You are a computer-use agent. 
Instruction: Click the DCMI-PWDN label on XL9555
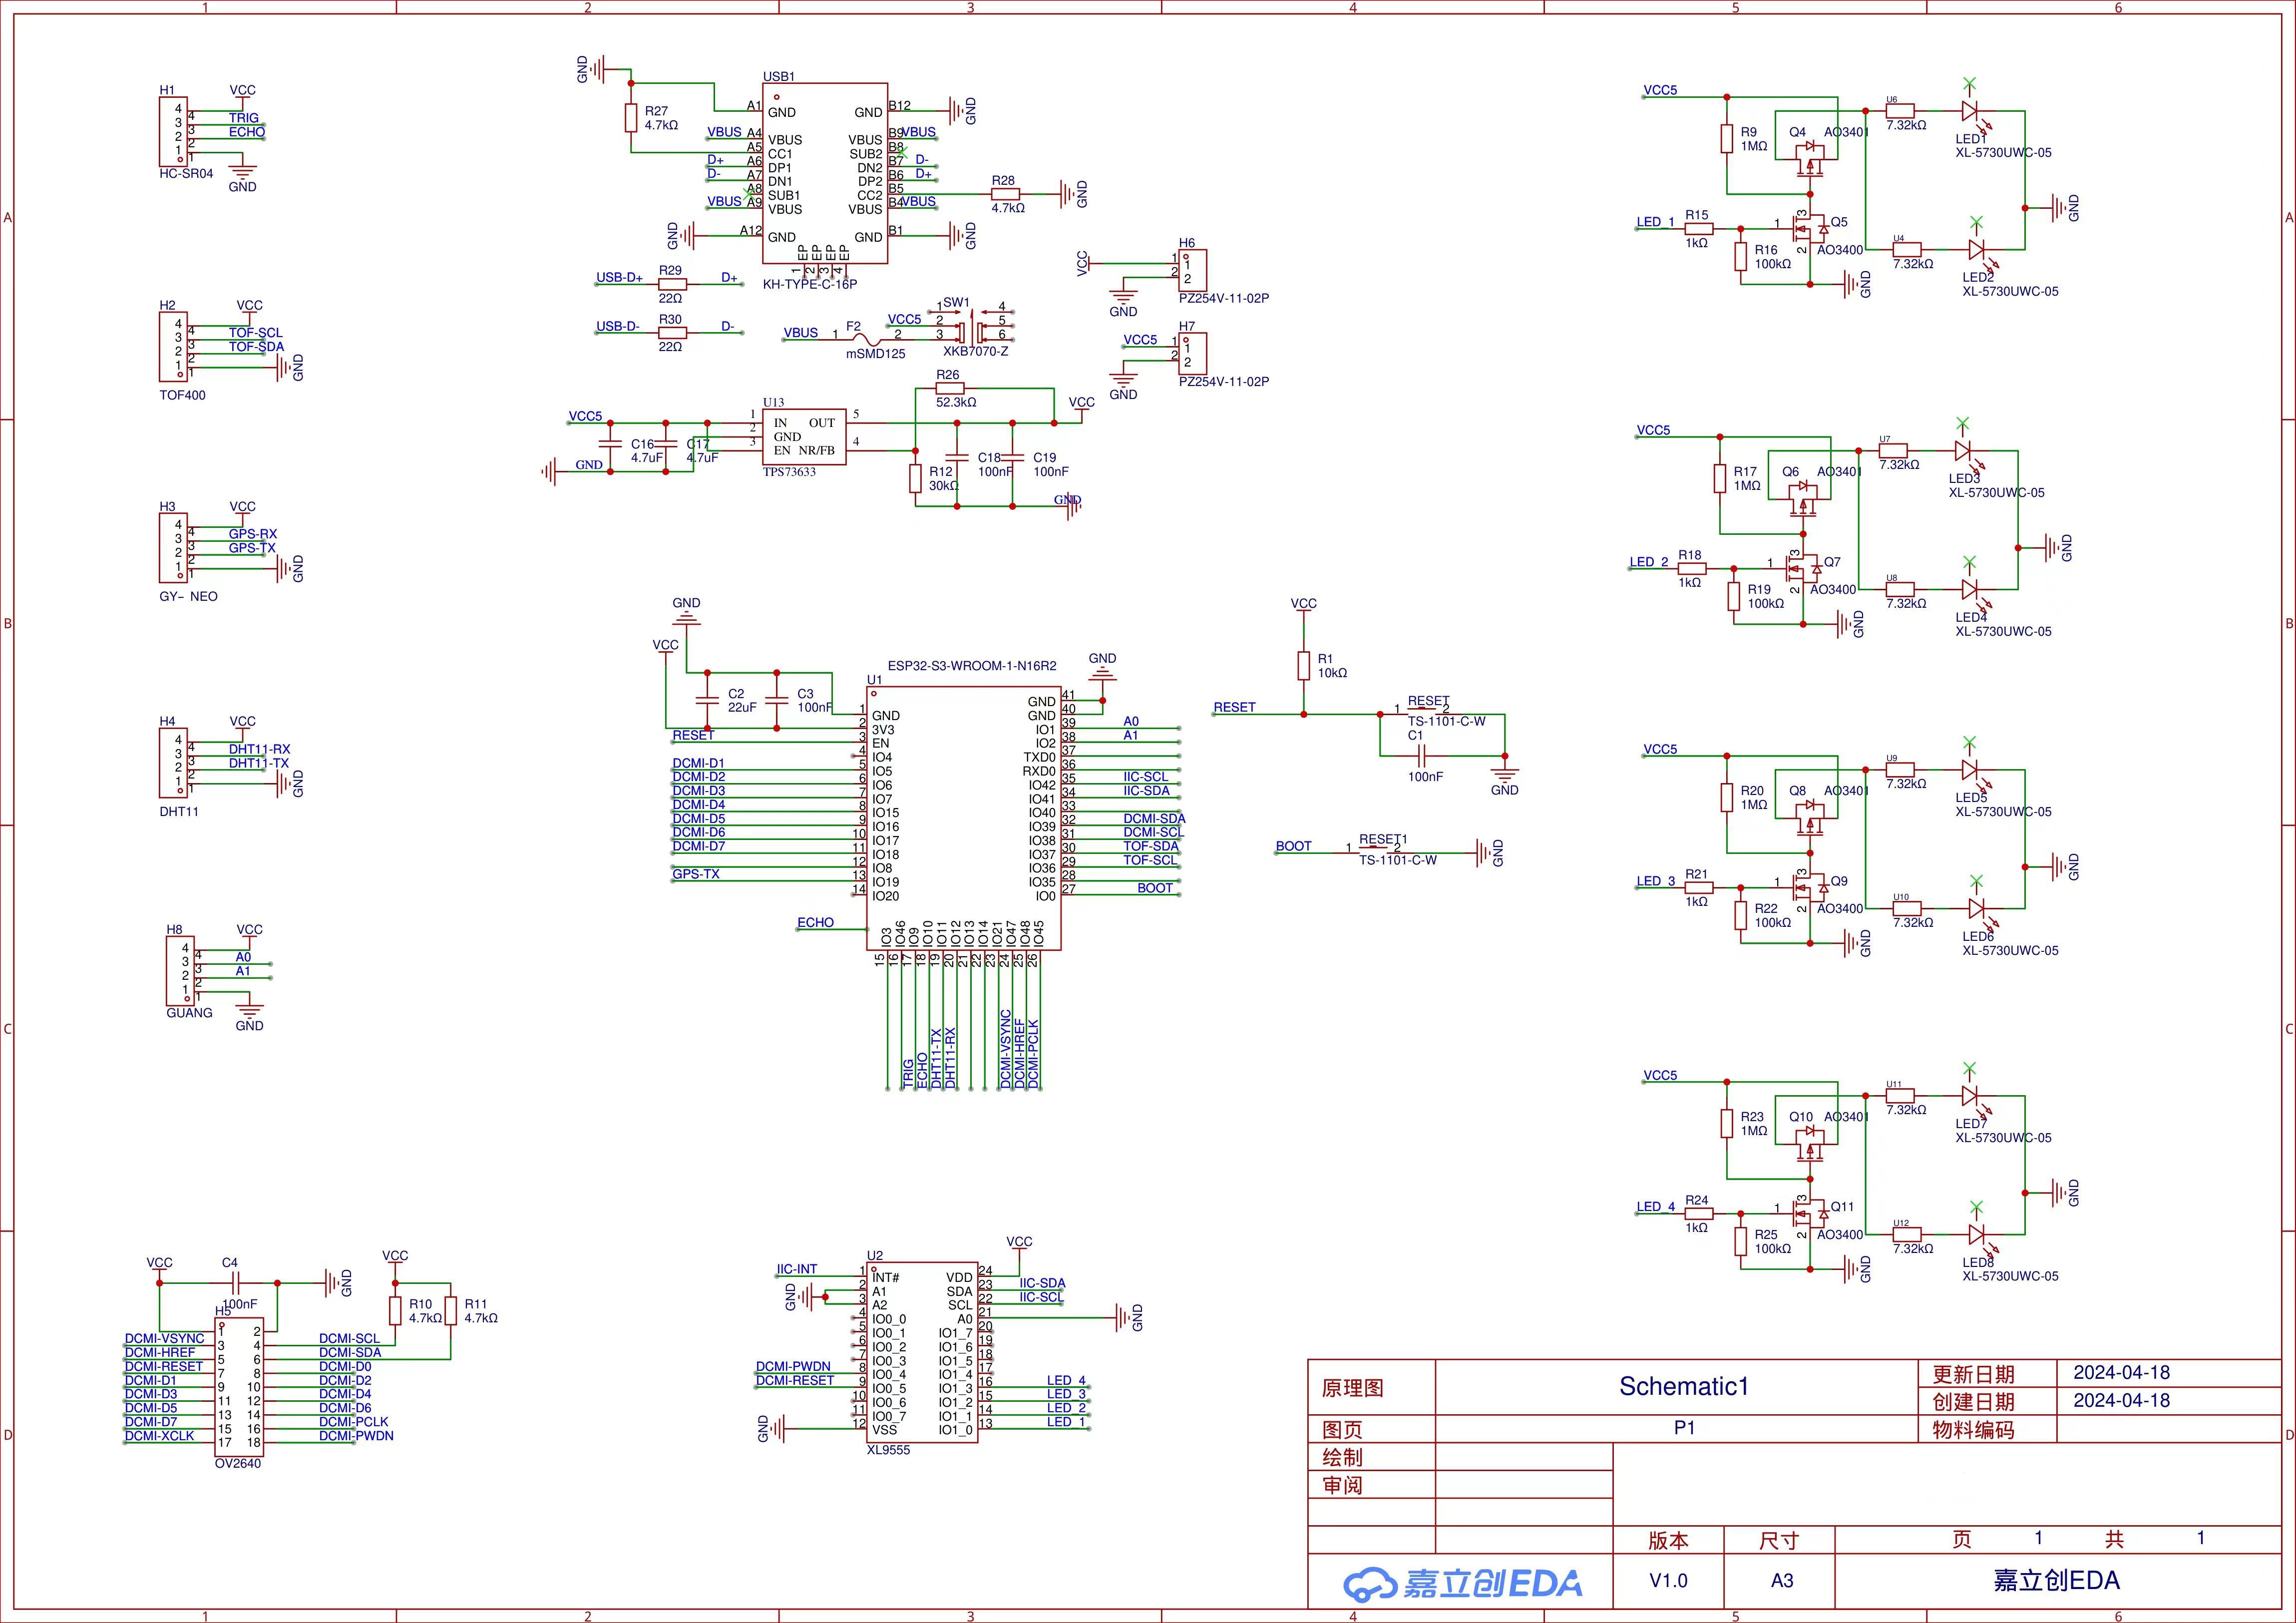click(793, 1366)
